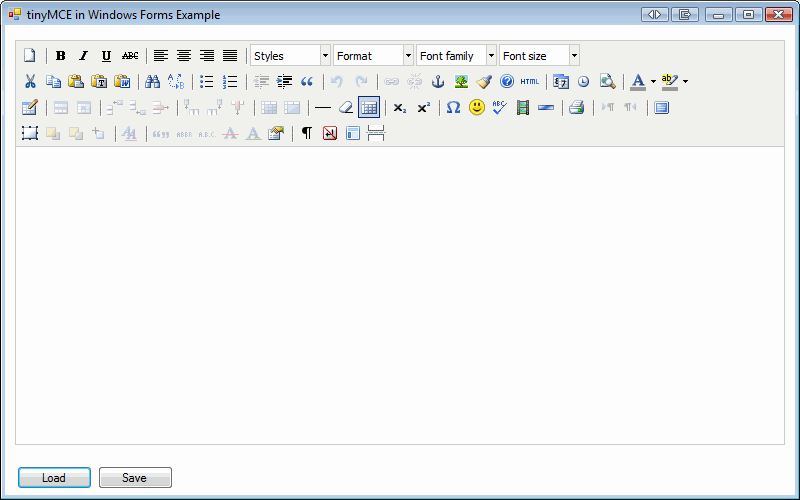The width and height of the screenshot is (800, 500).
Task: Open the Help icon
Action: 507,81
